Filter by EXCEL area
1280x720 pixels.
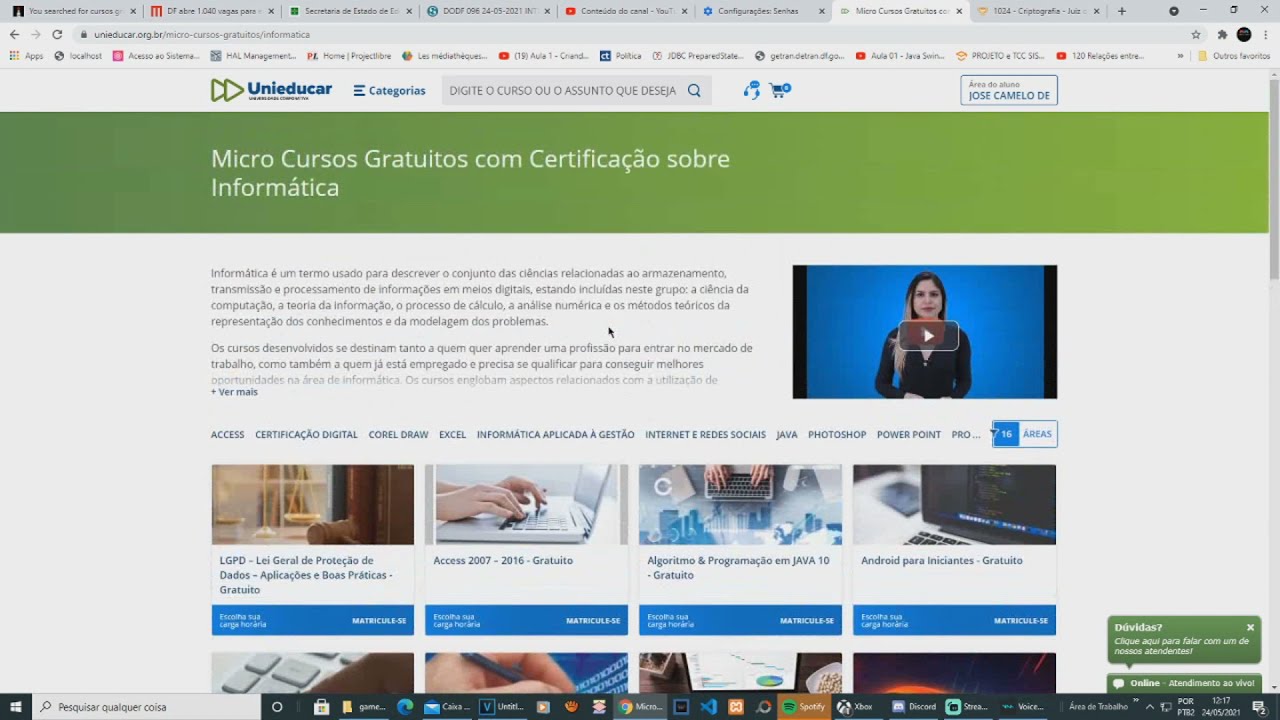click(452, 434)
